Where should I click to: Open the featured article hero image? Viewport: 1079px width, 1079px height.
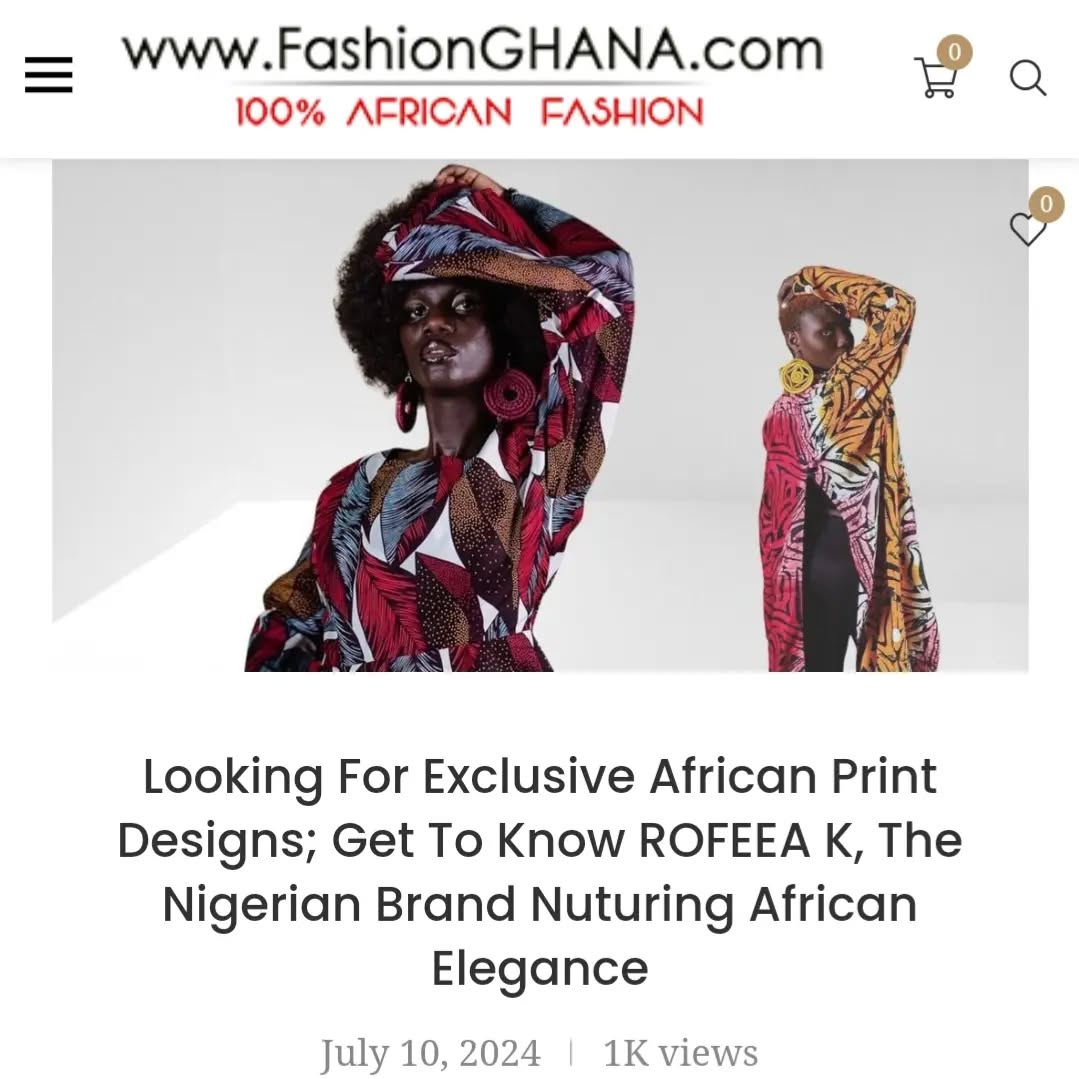tap(540, 415)
